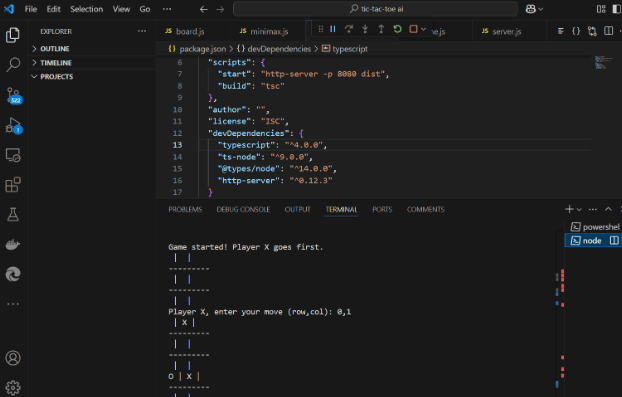The image size is (622, 397).
Task: Open the Docker view
Action: pyautogui.click(x=13, y=244)
